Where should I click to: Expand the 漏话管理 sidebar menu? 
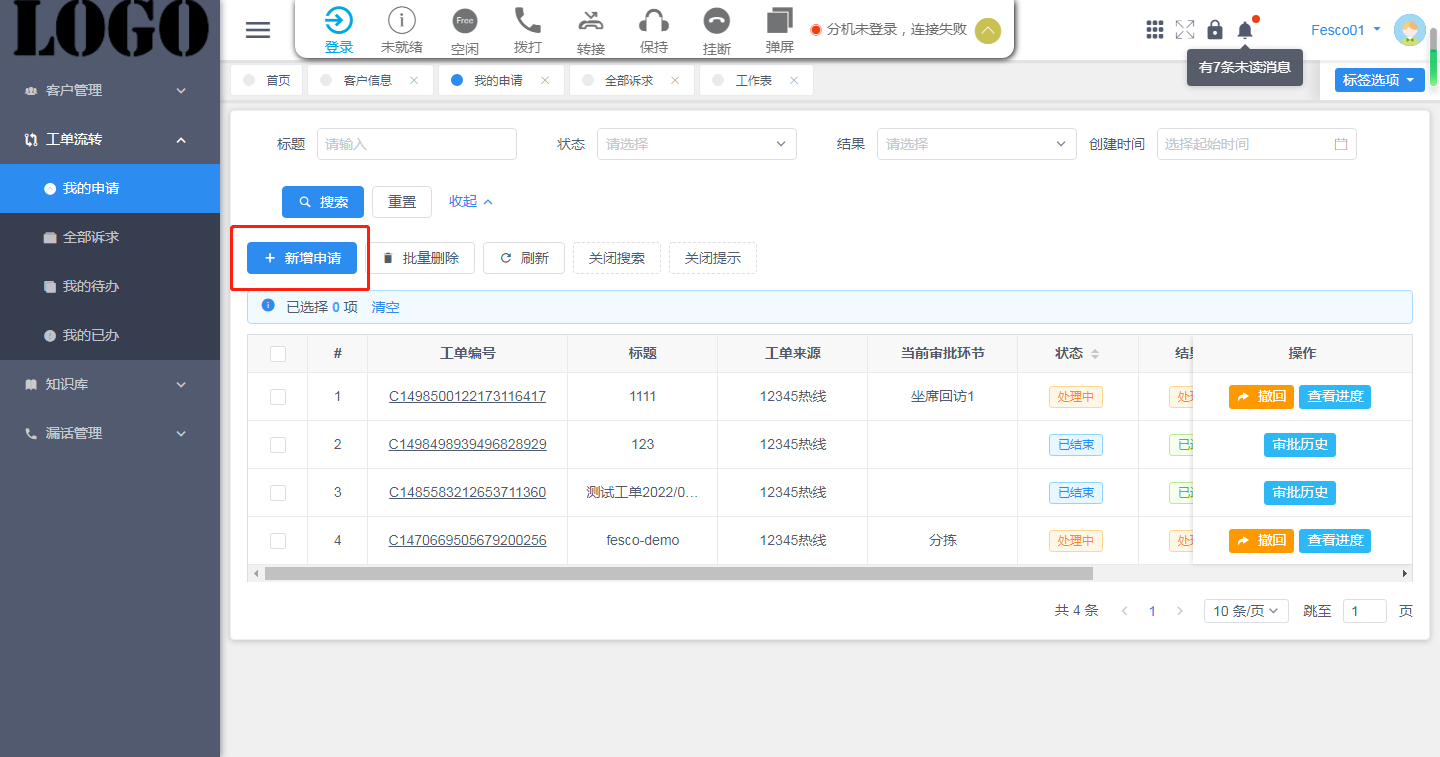coord(110,433)
